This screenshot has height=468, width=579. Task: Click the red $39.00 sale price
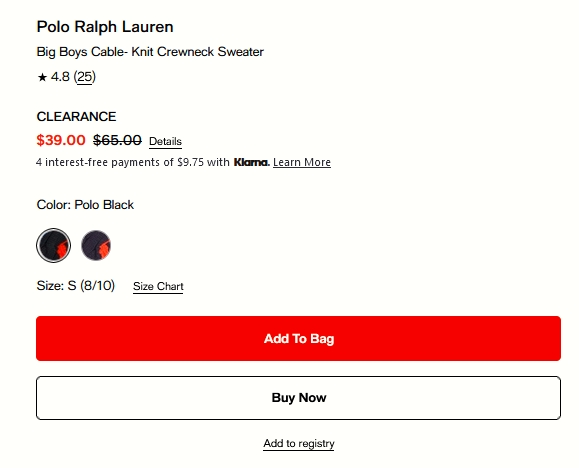pos(61,140)
